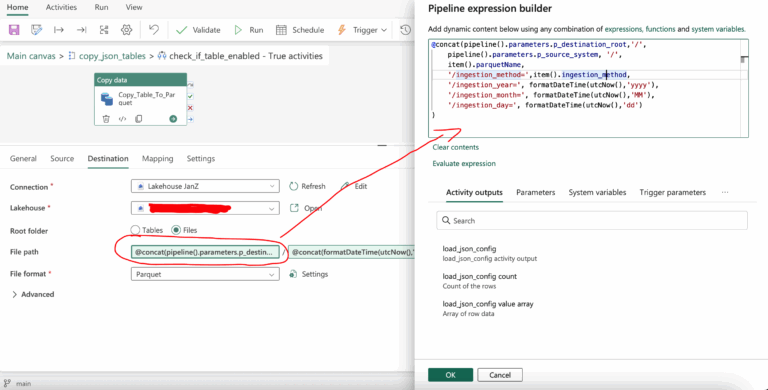Image resolution: width=768 pixels, height=390 pixels.
Task: Click the export arrow toolbar icon
Action: pos(81,30)
